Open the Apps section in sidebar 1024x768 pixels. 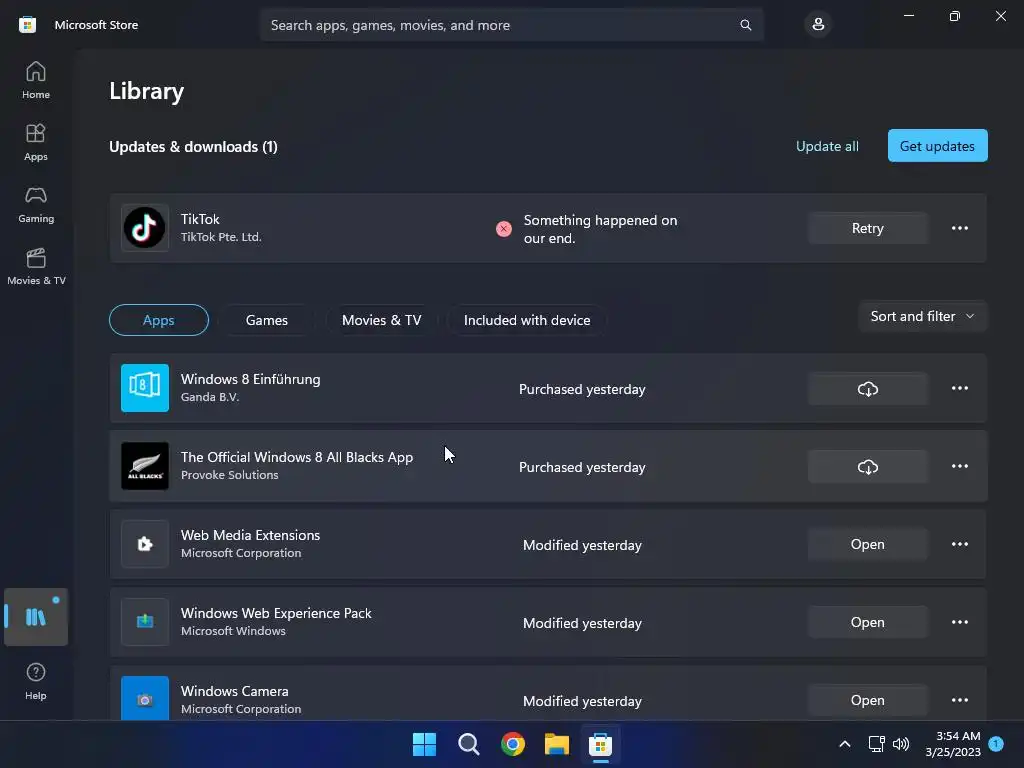click(36, 142)
